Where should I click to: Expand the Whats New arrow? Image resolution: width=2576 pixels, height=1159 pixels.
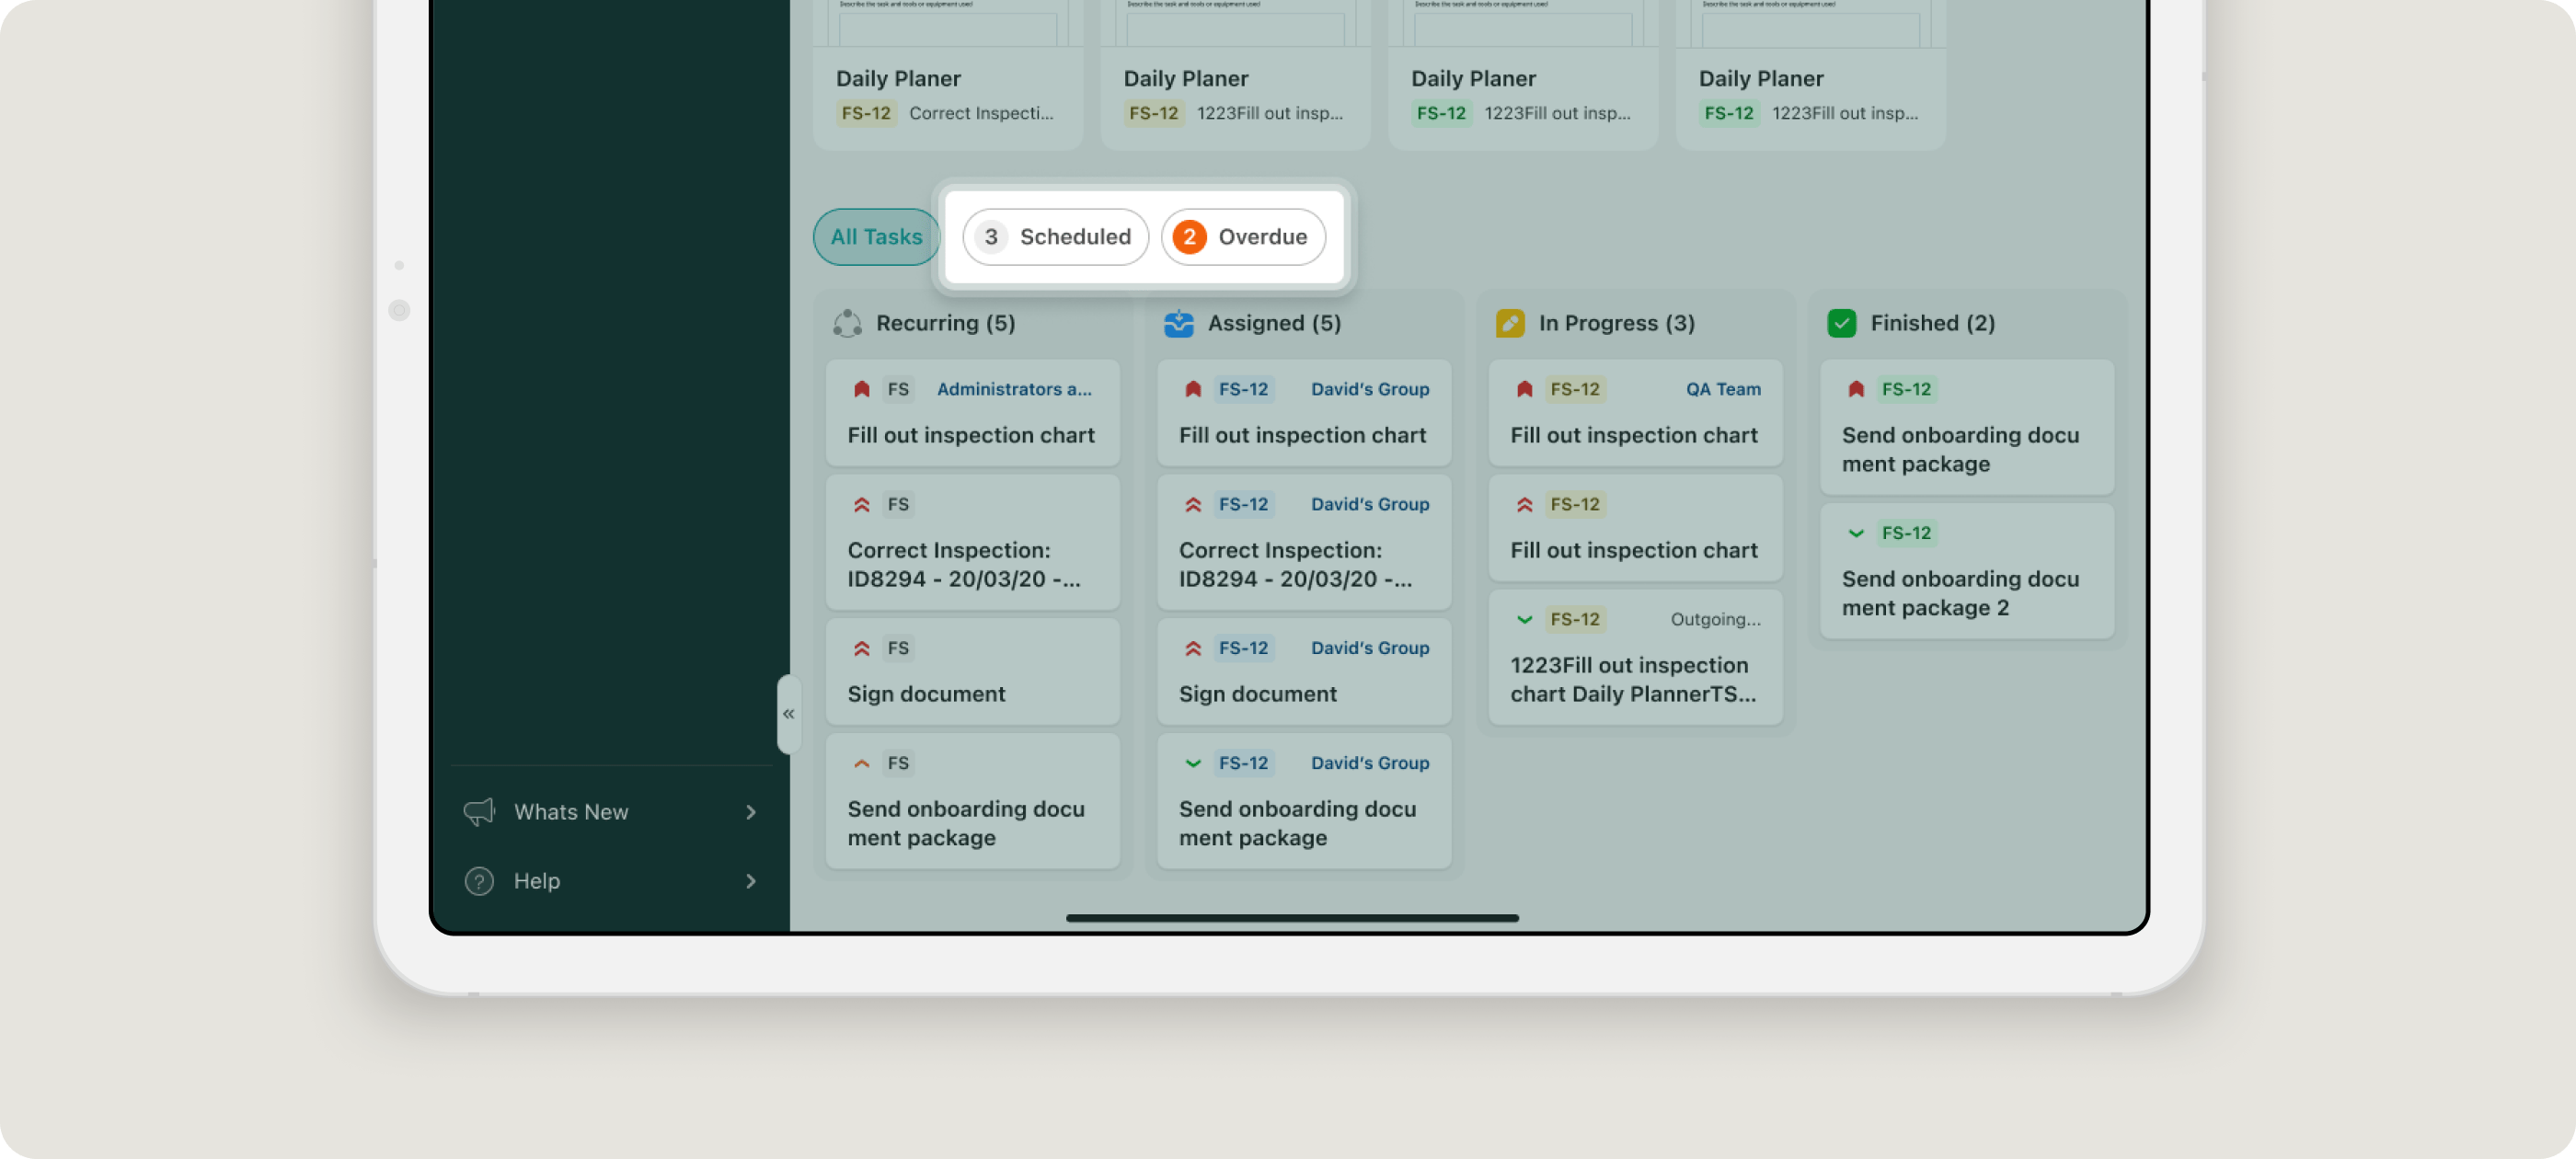[x=751, y=812]
